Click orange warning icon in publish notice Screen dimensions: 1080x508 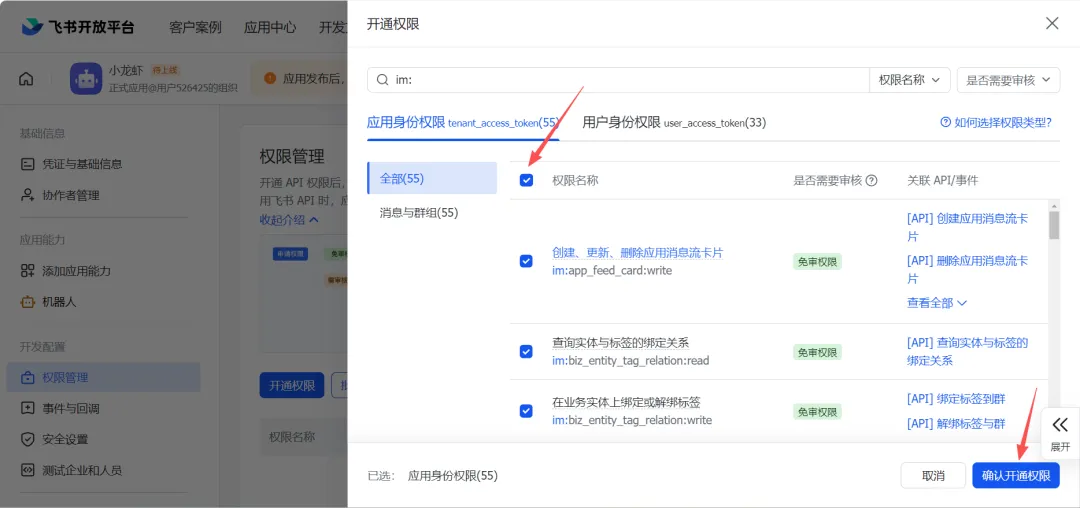coord(270,78)
